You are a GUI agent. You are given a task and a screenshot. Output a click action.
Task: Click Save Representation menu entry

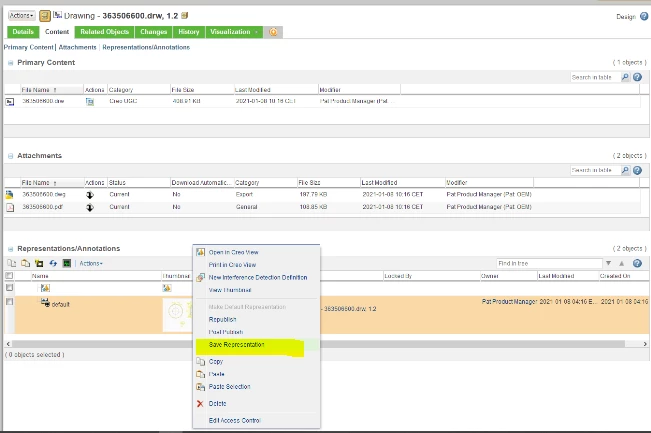[237, 345]
